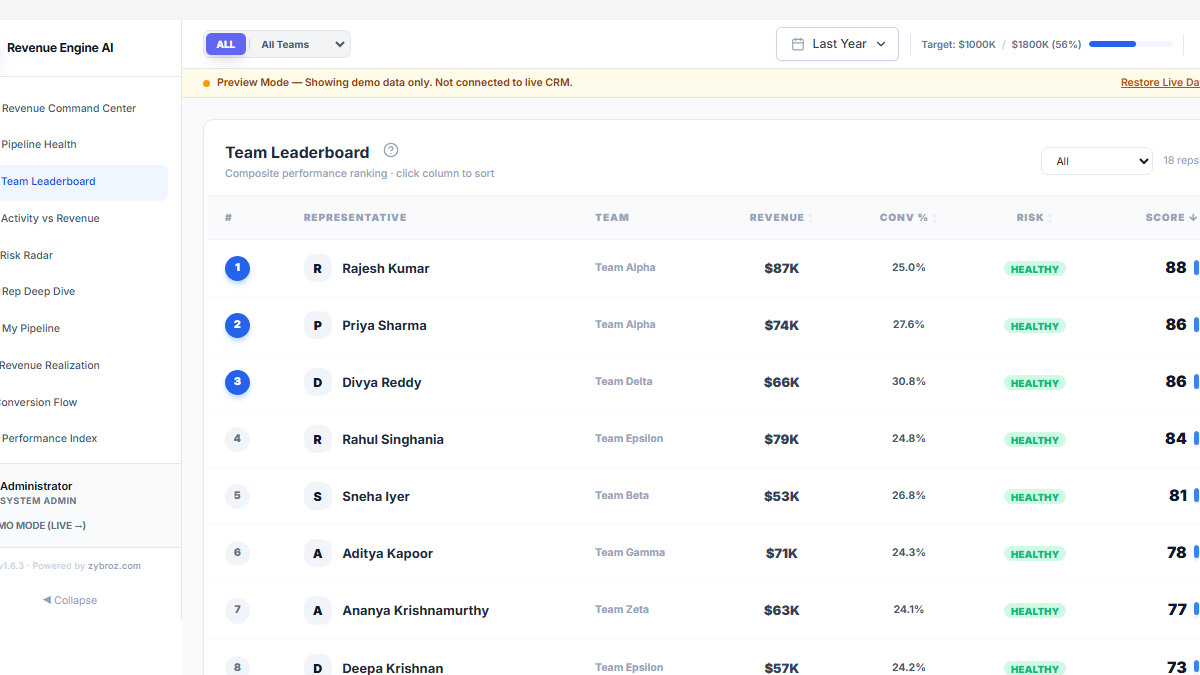1200x675 pixels.
Task: Click Rajesh Kumar's HEALTHY risk badge
Action: coord(1035,269)
